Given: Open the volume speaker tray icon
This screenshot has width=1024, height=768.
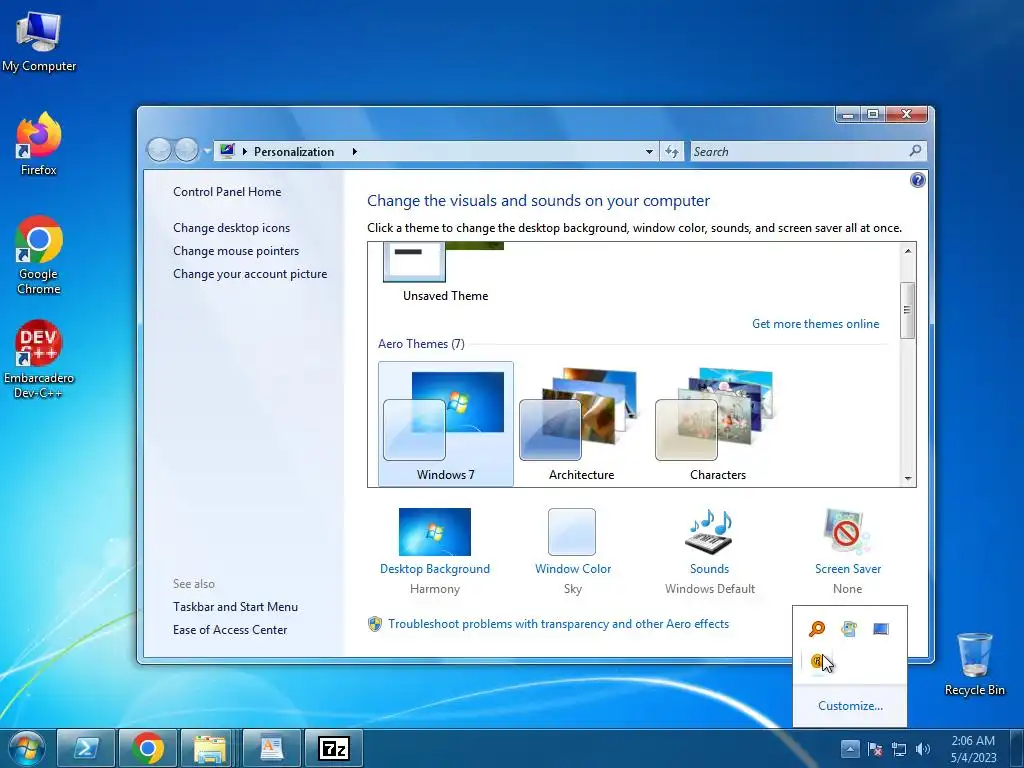Looking at the screenshot, I should [923, 749].
